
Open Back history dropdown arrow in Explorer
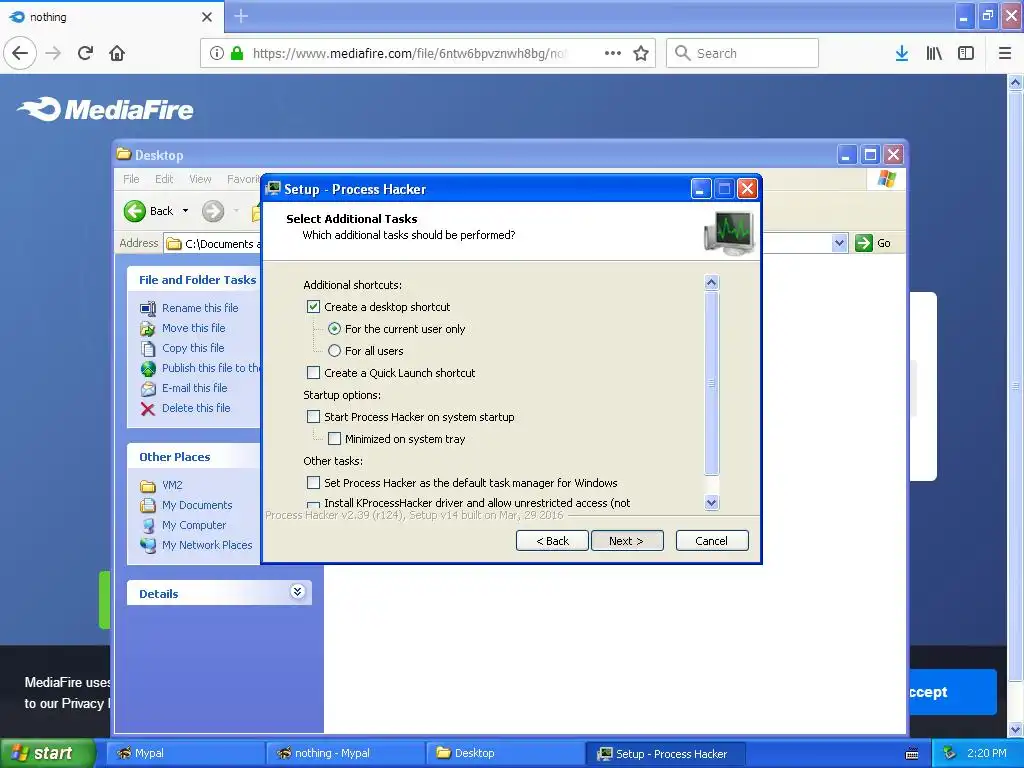coord(185,211)
